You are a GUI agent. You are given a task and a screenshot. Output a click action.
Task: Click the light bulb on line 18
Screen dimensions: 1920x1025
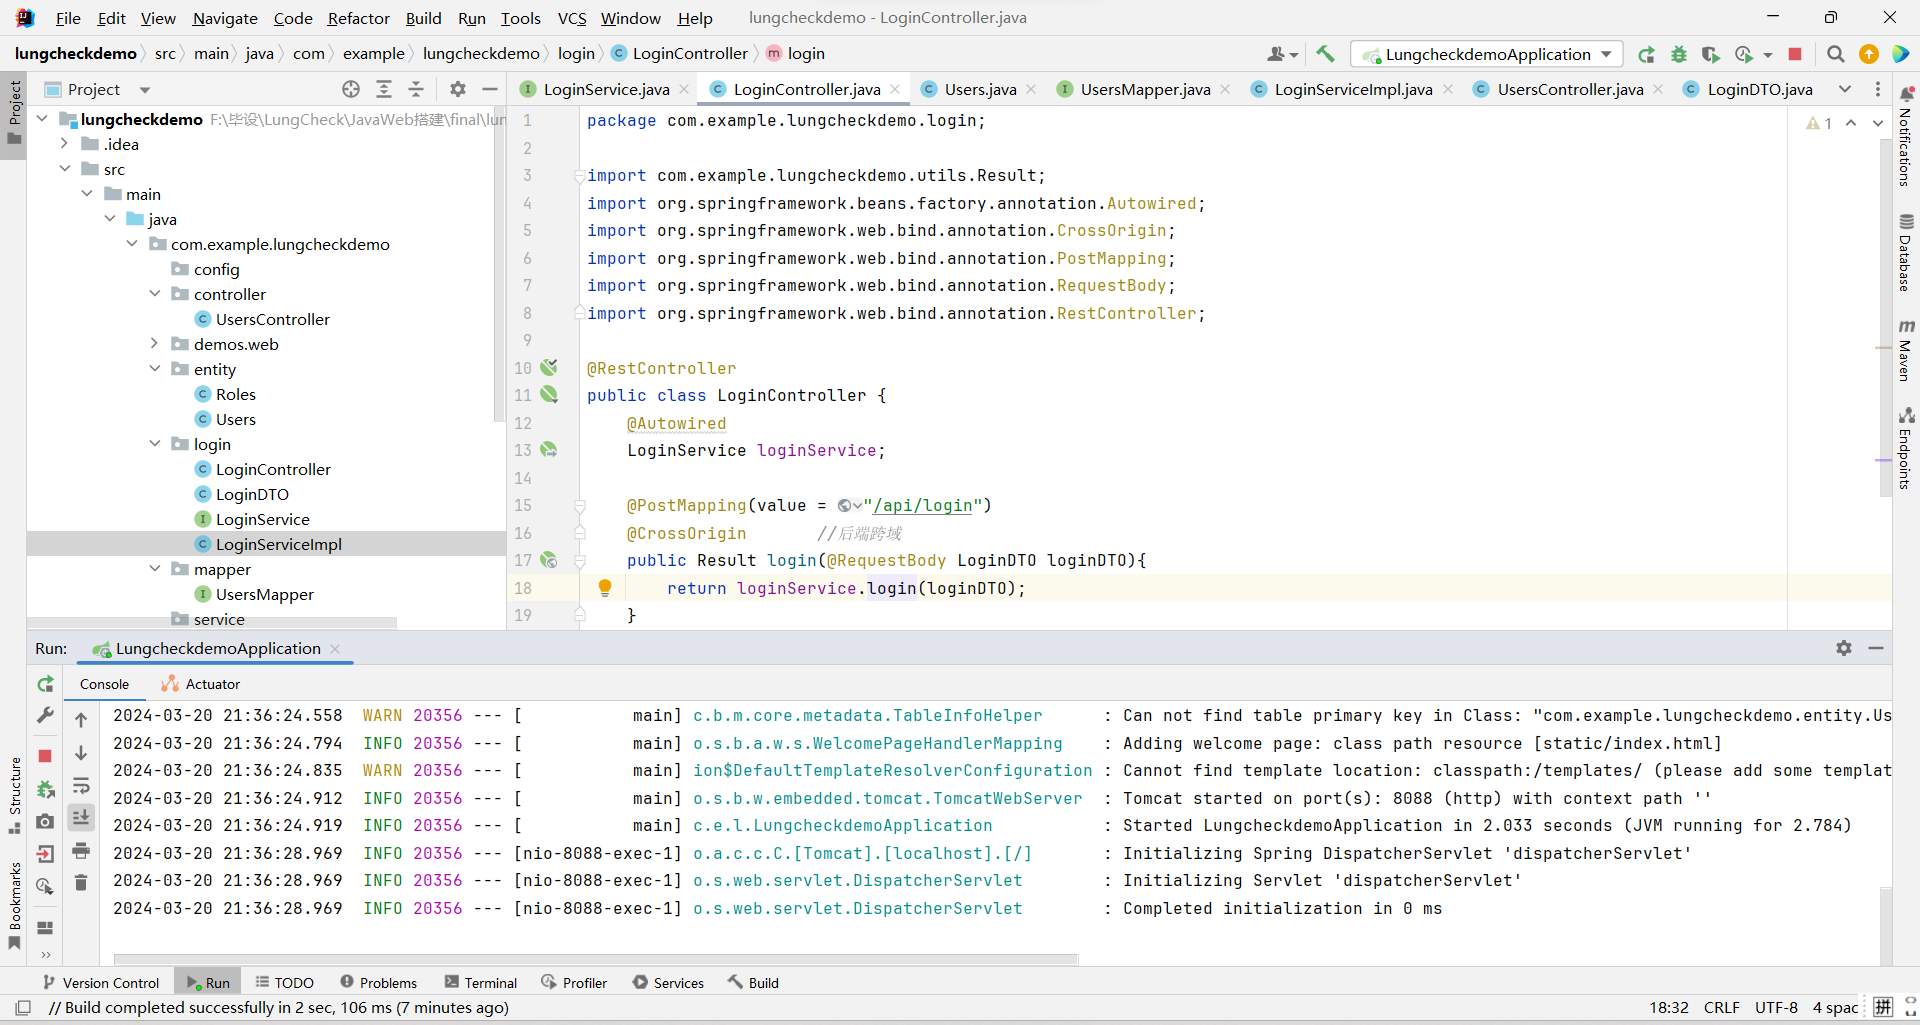click(605, 588)
